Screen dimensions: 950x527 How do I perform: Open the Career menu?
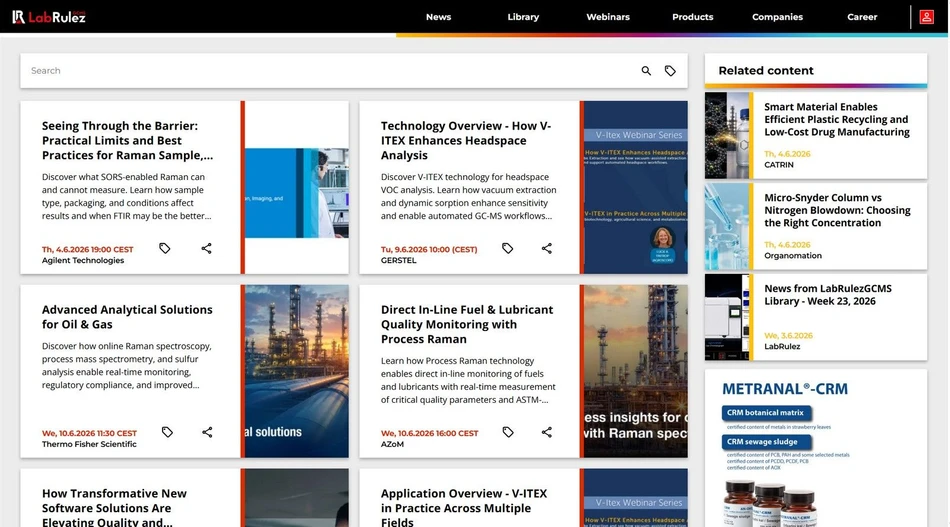pos(862,17)
